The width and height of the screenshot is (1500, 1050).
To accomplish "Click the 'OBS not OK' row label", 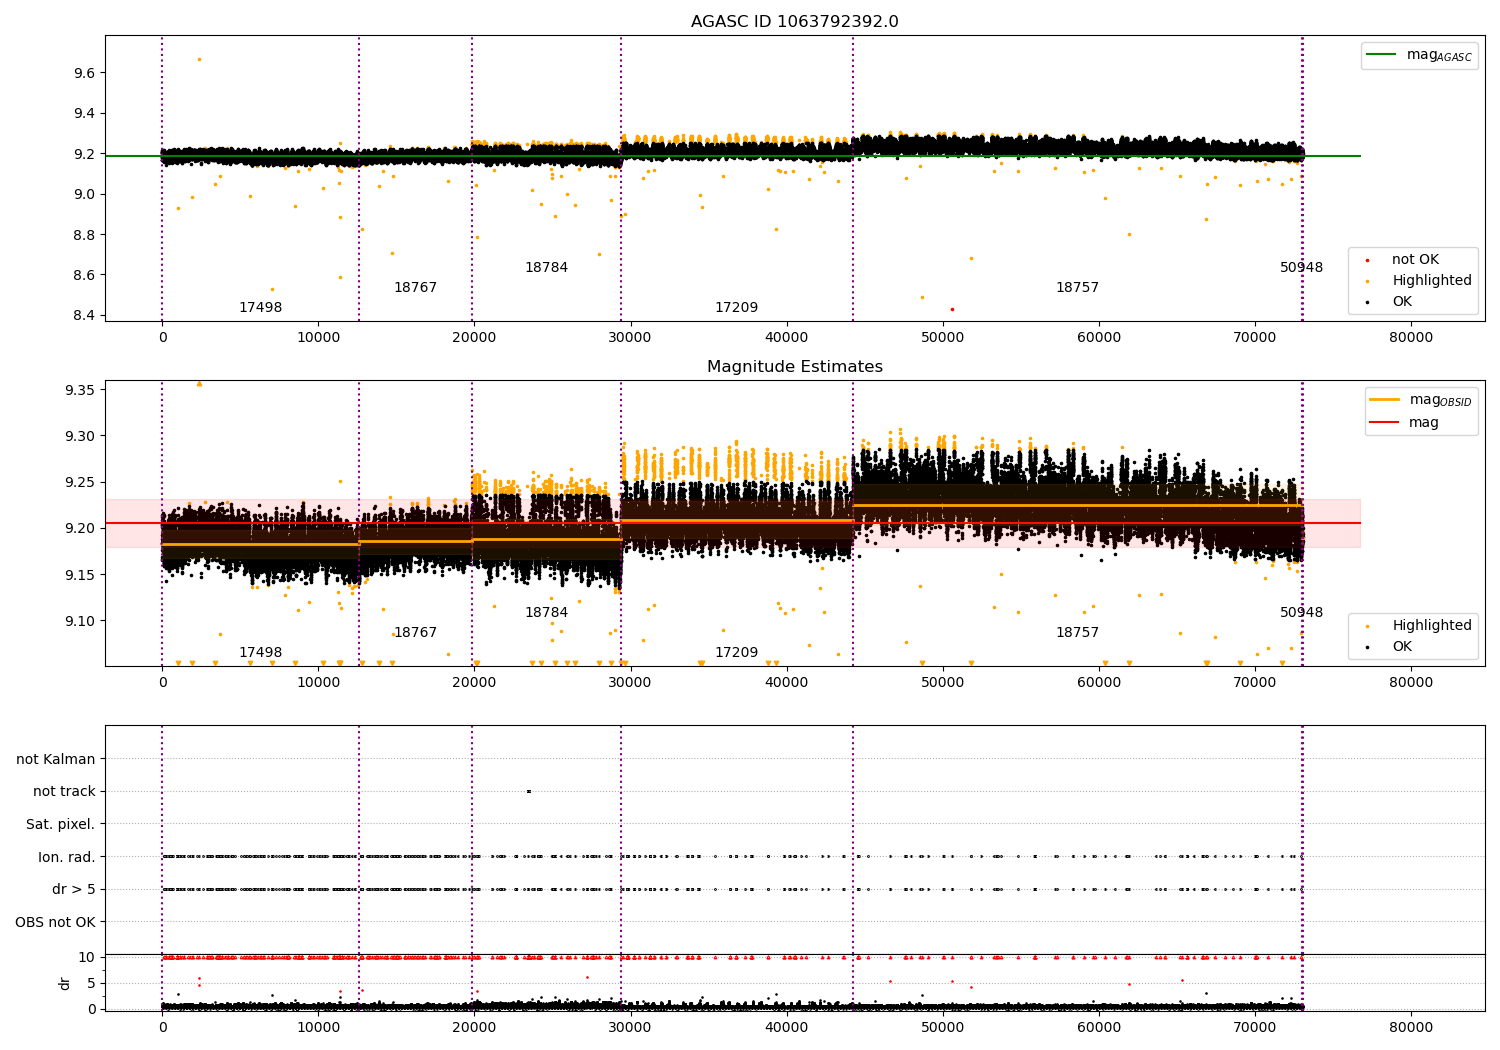I will [55, 923].
